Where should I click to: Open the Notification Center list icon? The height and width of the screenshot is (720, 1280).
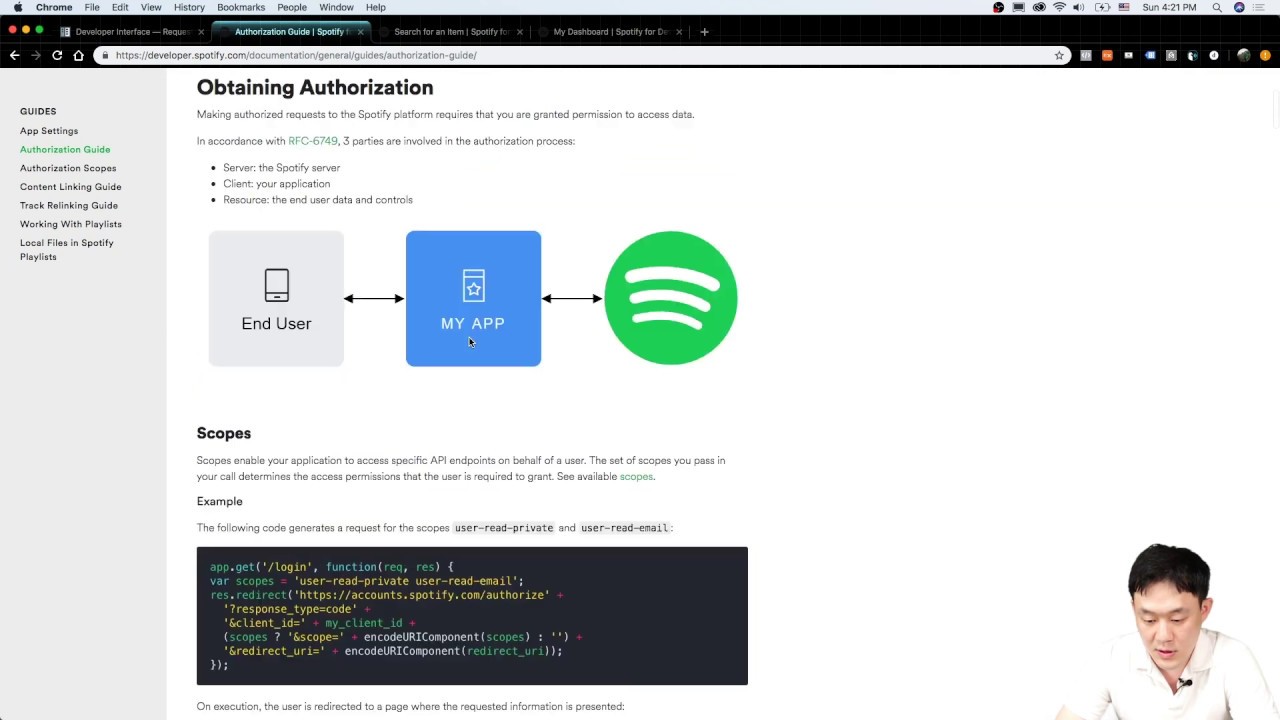click(1261, 7)
